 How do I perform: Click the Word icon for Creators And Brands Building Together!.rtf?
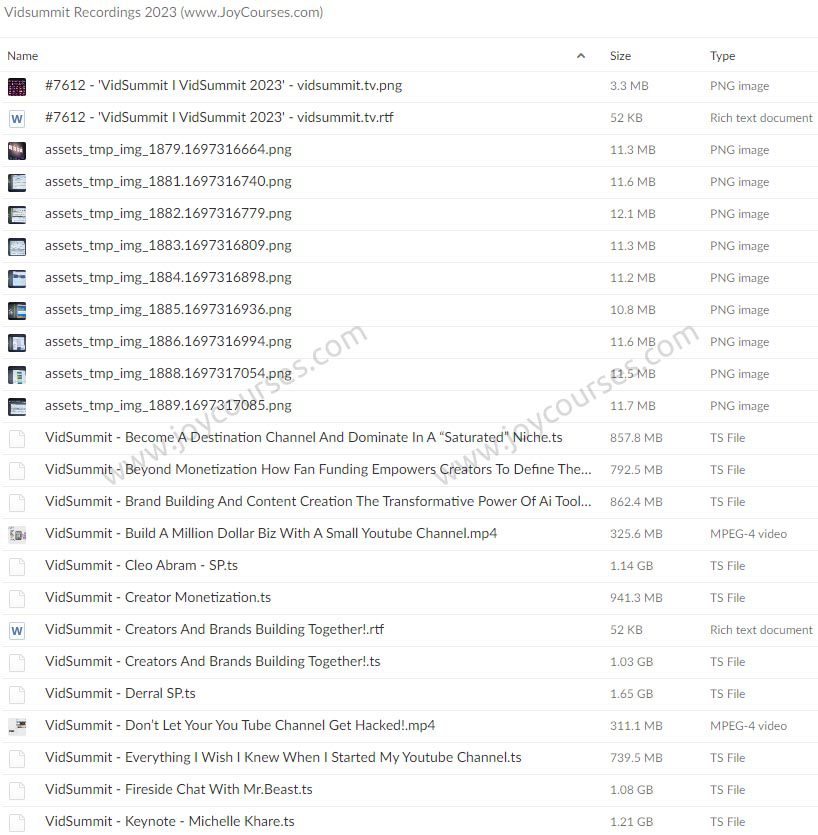[x=17, y=630]
